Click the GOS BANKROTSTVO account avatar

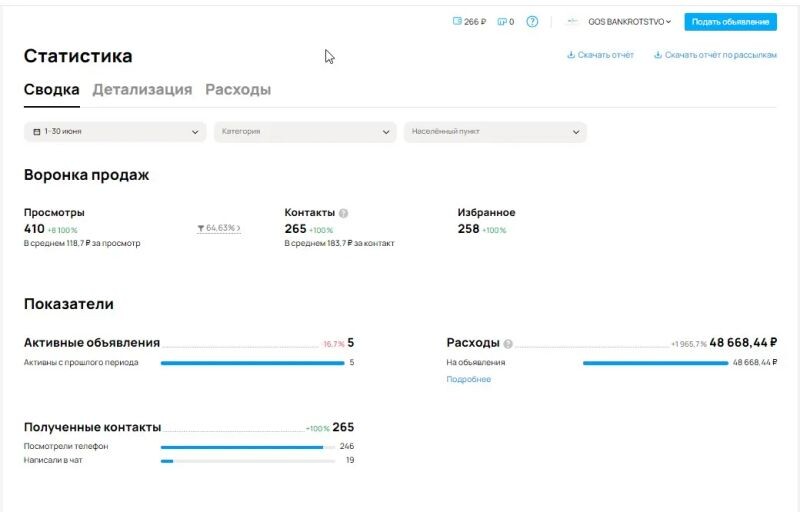click(x=573, y=21)
